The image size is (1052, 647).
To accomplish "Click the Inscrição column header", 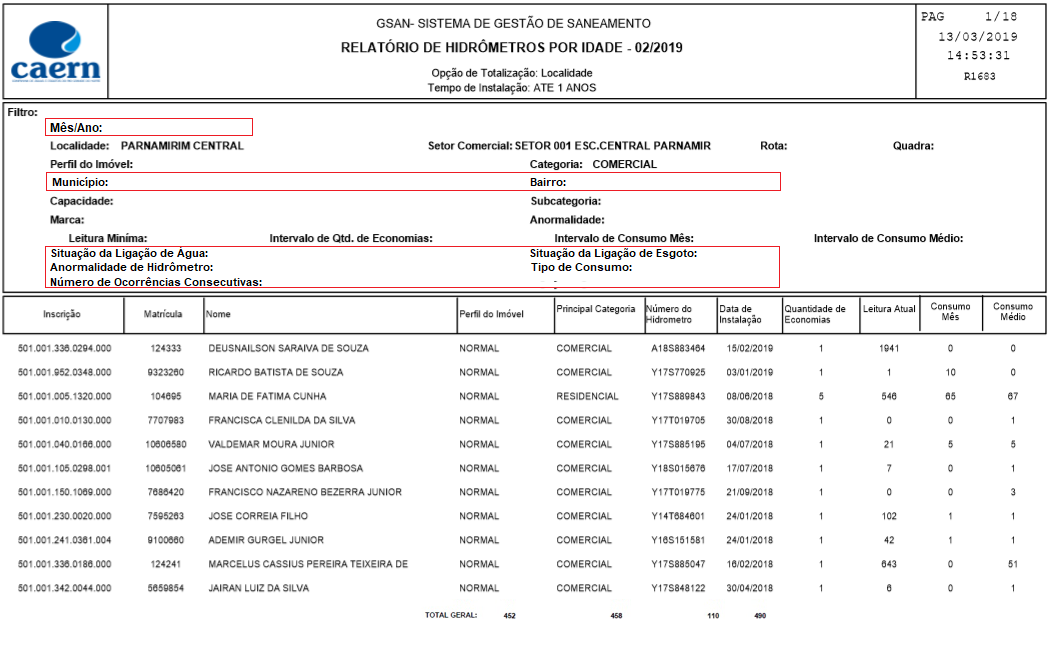I will (63, 314).
